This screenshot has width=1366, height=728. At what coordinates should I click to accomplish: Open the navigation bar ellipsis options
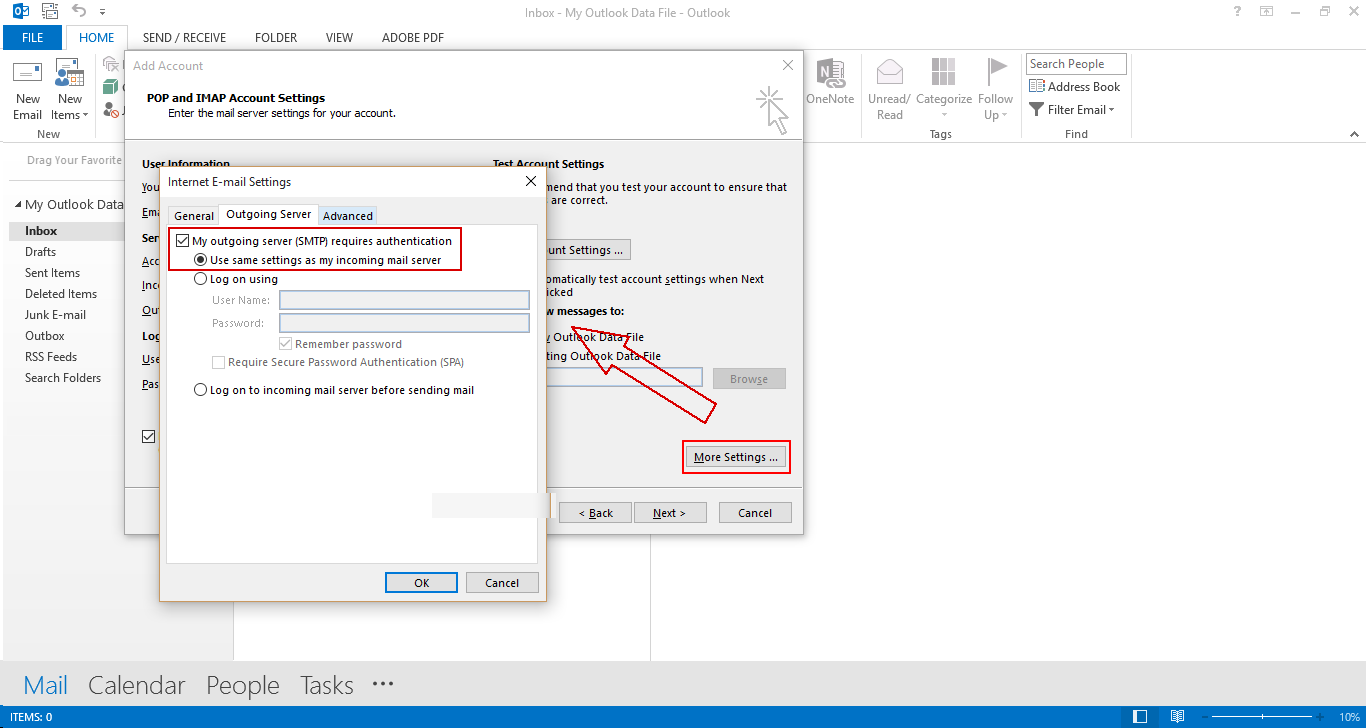click(x=383, y=684)
